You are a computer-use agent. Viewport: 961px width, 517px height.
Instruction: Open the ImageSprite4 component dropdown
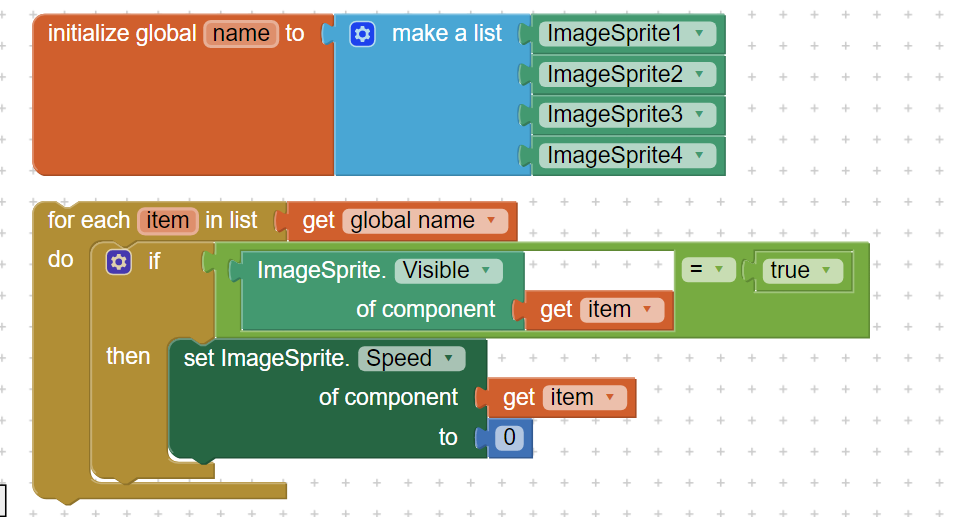pos(699,155)
